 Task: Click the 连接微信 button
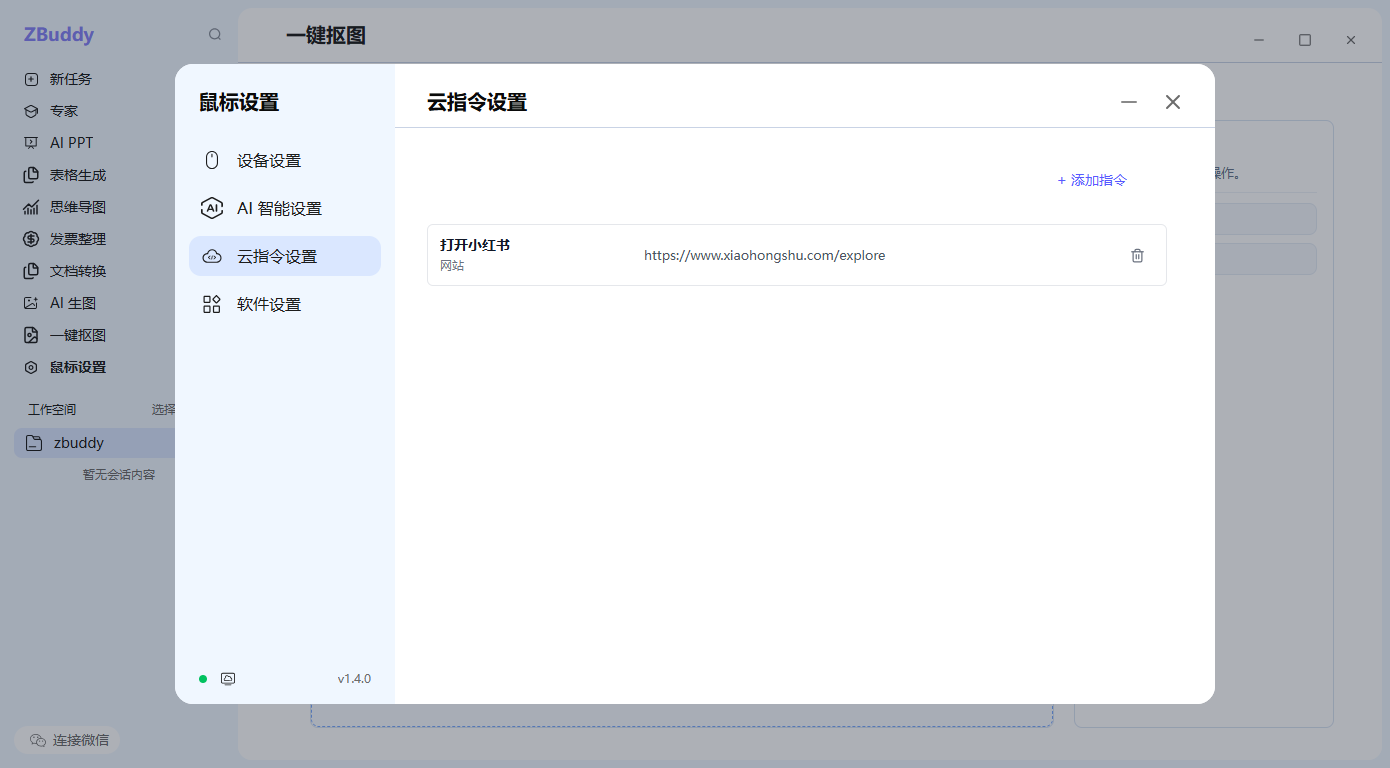67,740
